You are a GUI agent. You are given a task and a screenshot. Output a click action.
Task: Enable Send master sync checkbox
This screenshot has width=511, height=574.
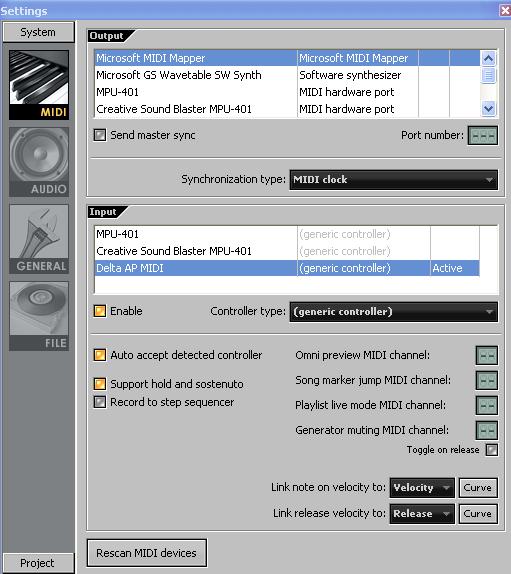point(100,135)
